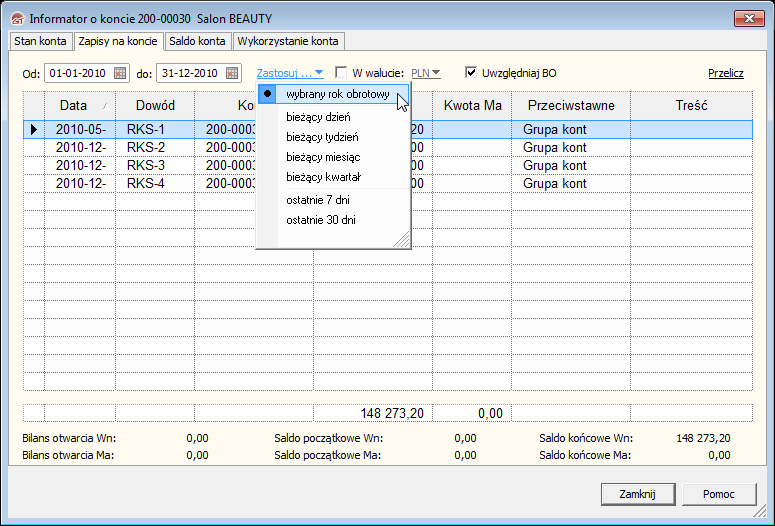775x526 pixels.
Task: Switch to Stan konta tab
Action: coord(40,41)
